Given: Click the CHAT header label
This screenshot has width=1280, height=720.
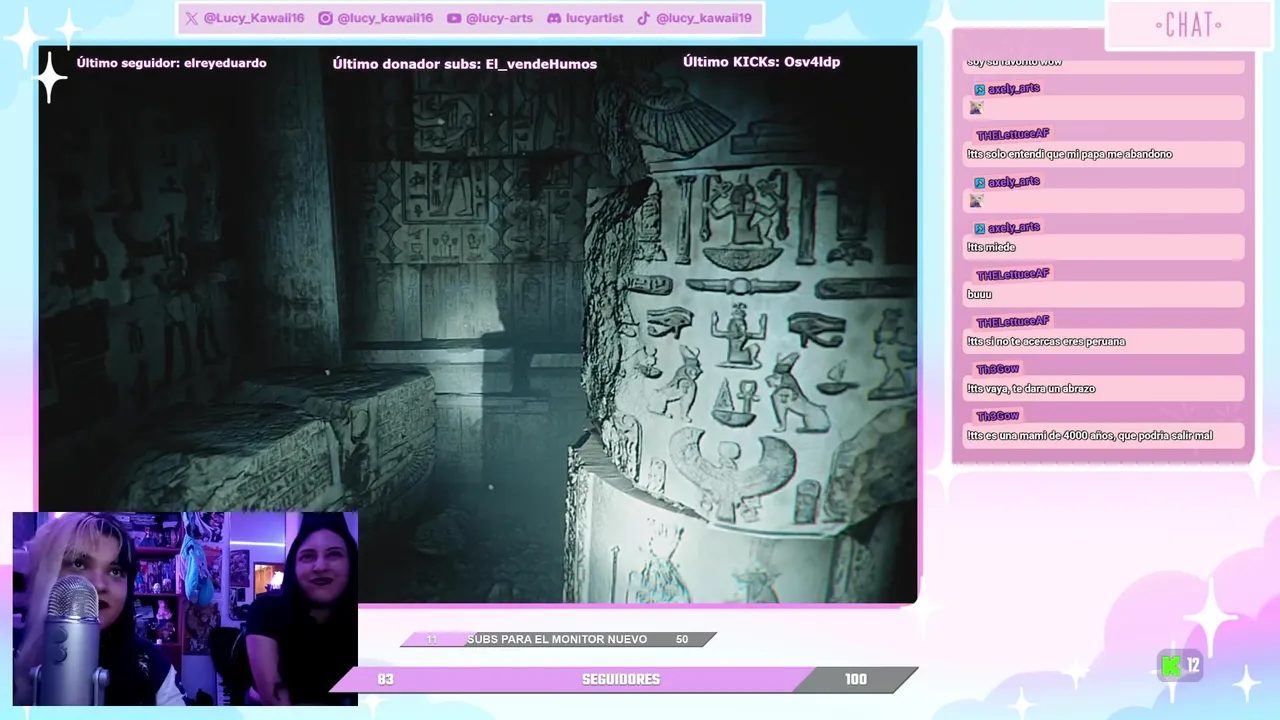Looking at the screenshot, I should point(1188,26).
